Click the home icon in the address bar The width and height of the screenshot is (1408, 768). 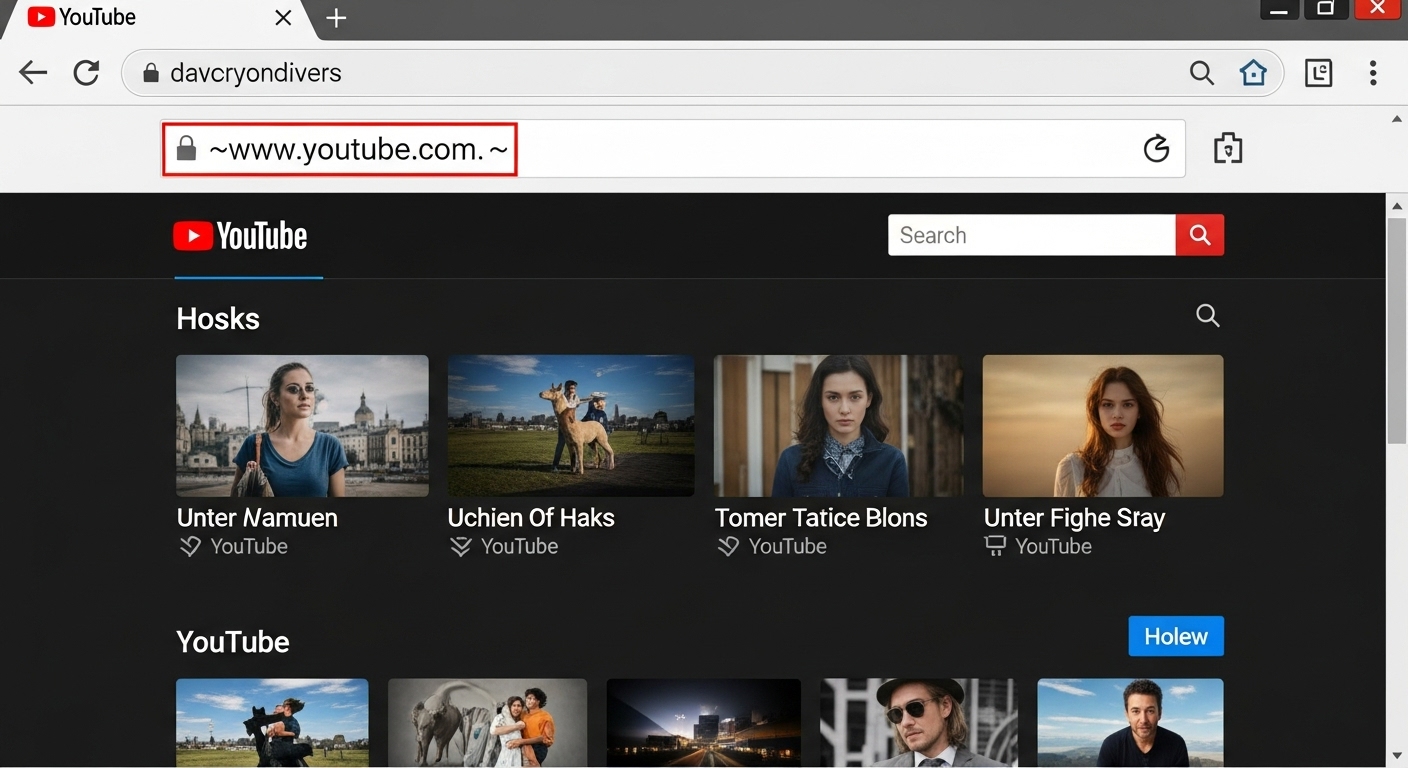pyautogui.click(x=1253, y=72)
